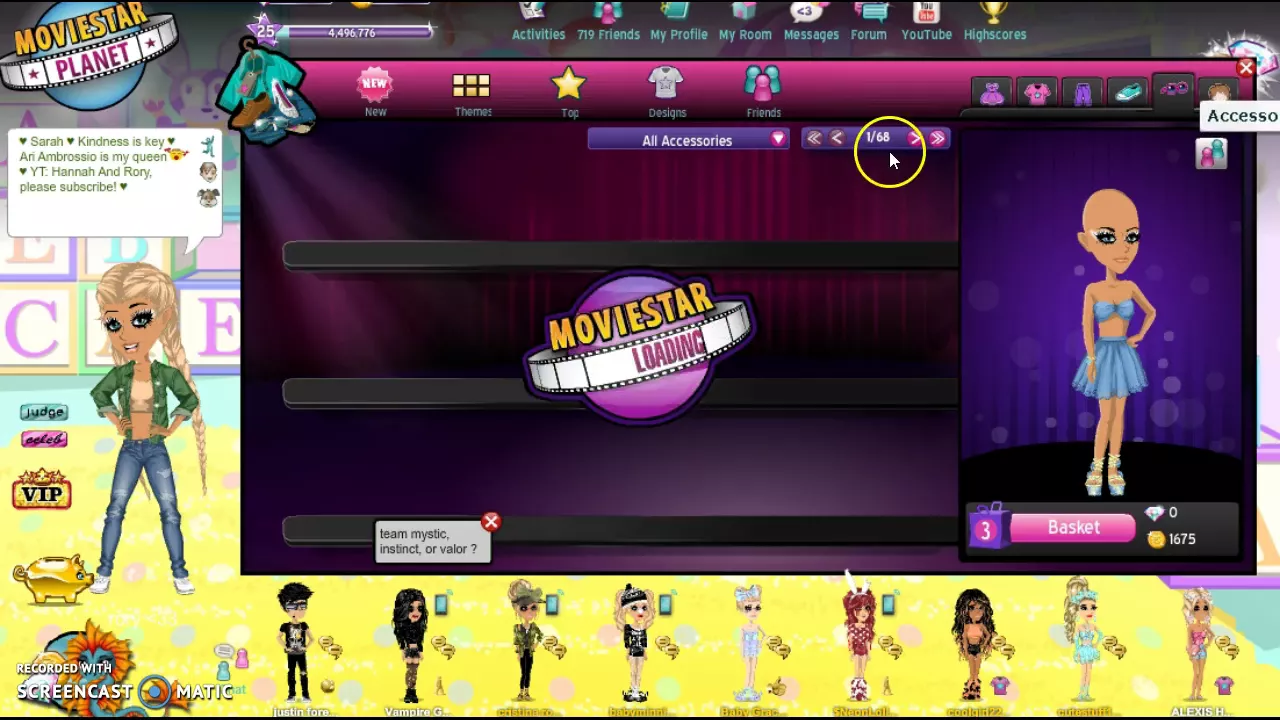
Task: Click the MovieStarPlanet logo
Action: click(x=88, y=55)
